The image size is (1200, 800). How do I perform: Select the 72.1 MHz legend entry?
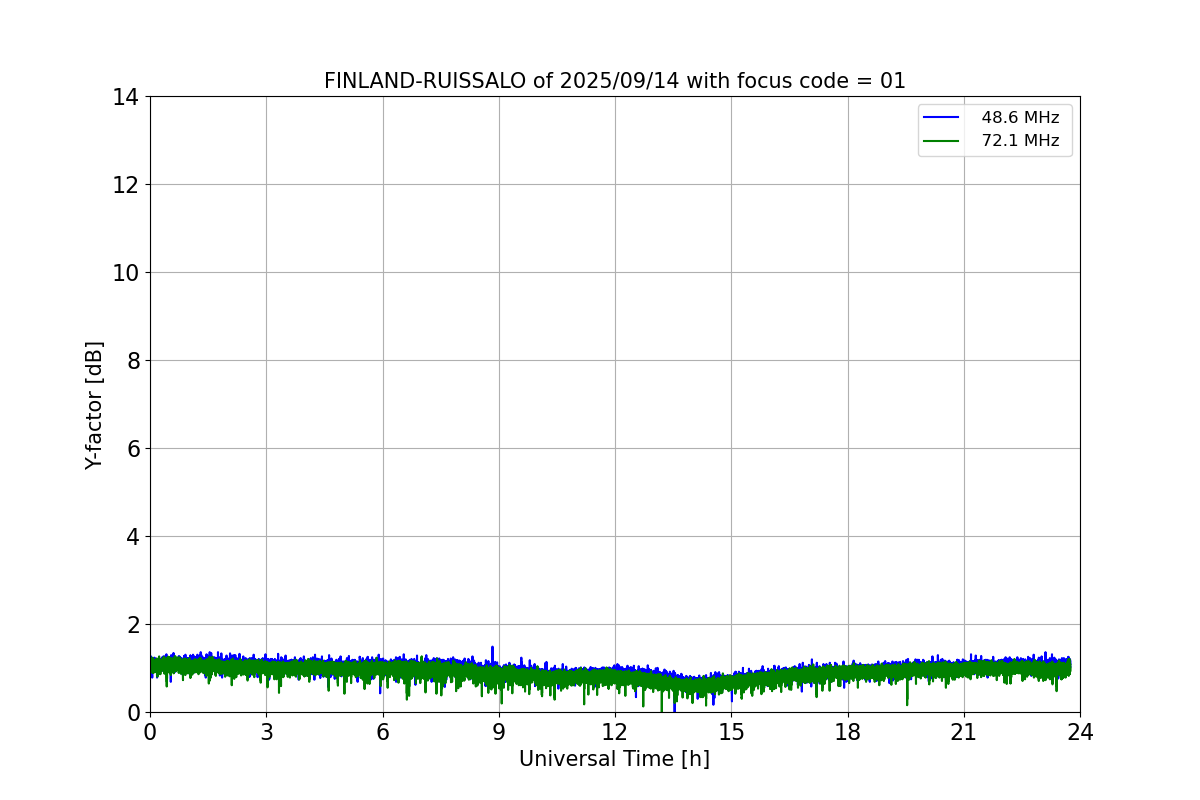click(1020, 141)
